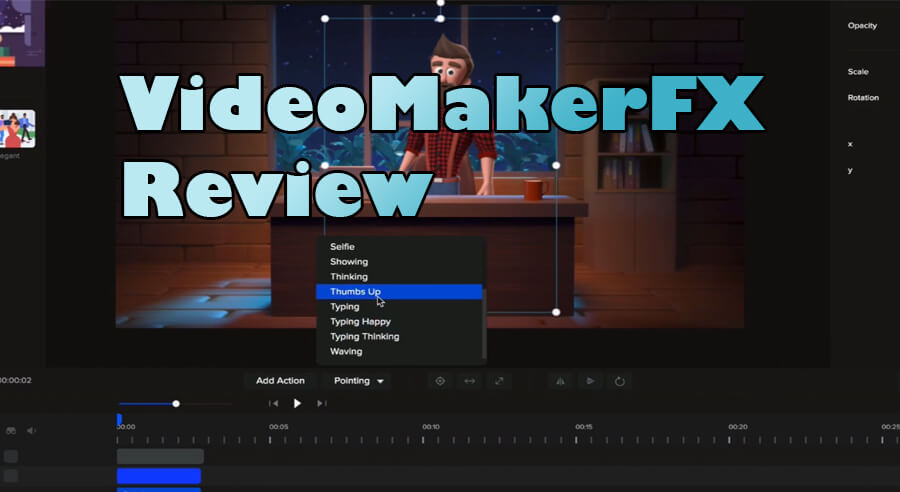Click the Scale property label
Image resolution: width=900 pixels, height=492 pixels.
[x=858, y=72]
